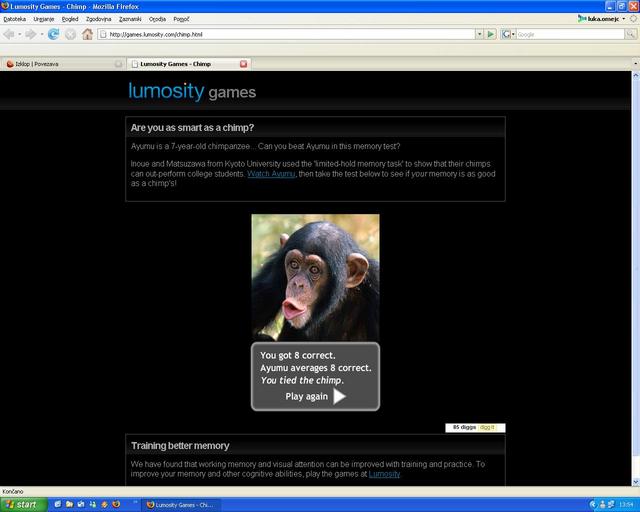Click the digg it button
Viewport: 640px width, 512px height.
(x=487, y=427)
